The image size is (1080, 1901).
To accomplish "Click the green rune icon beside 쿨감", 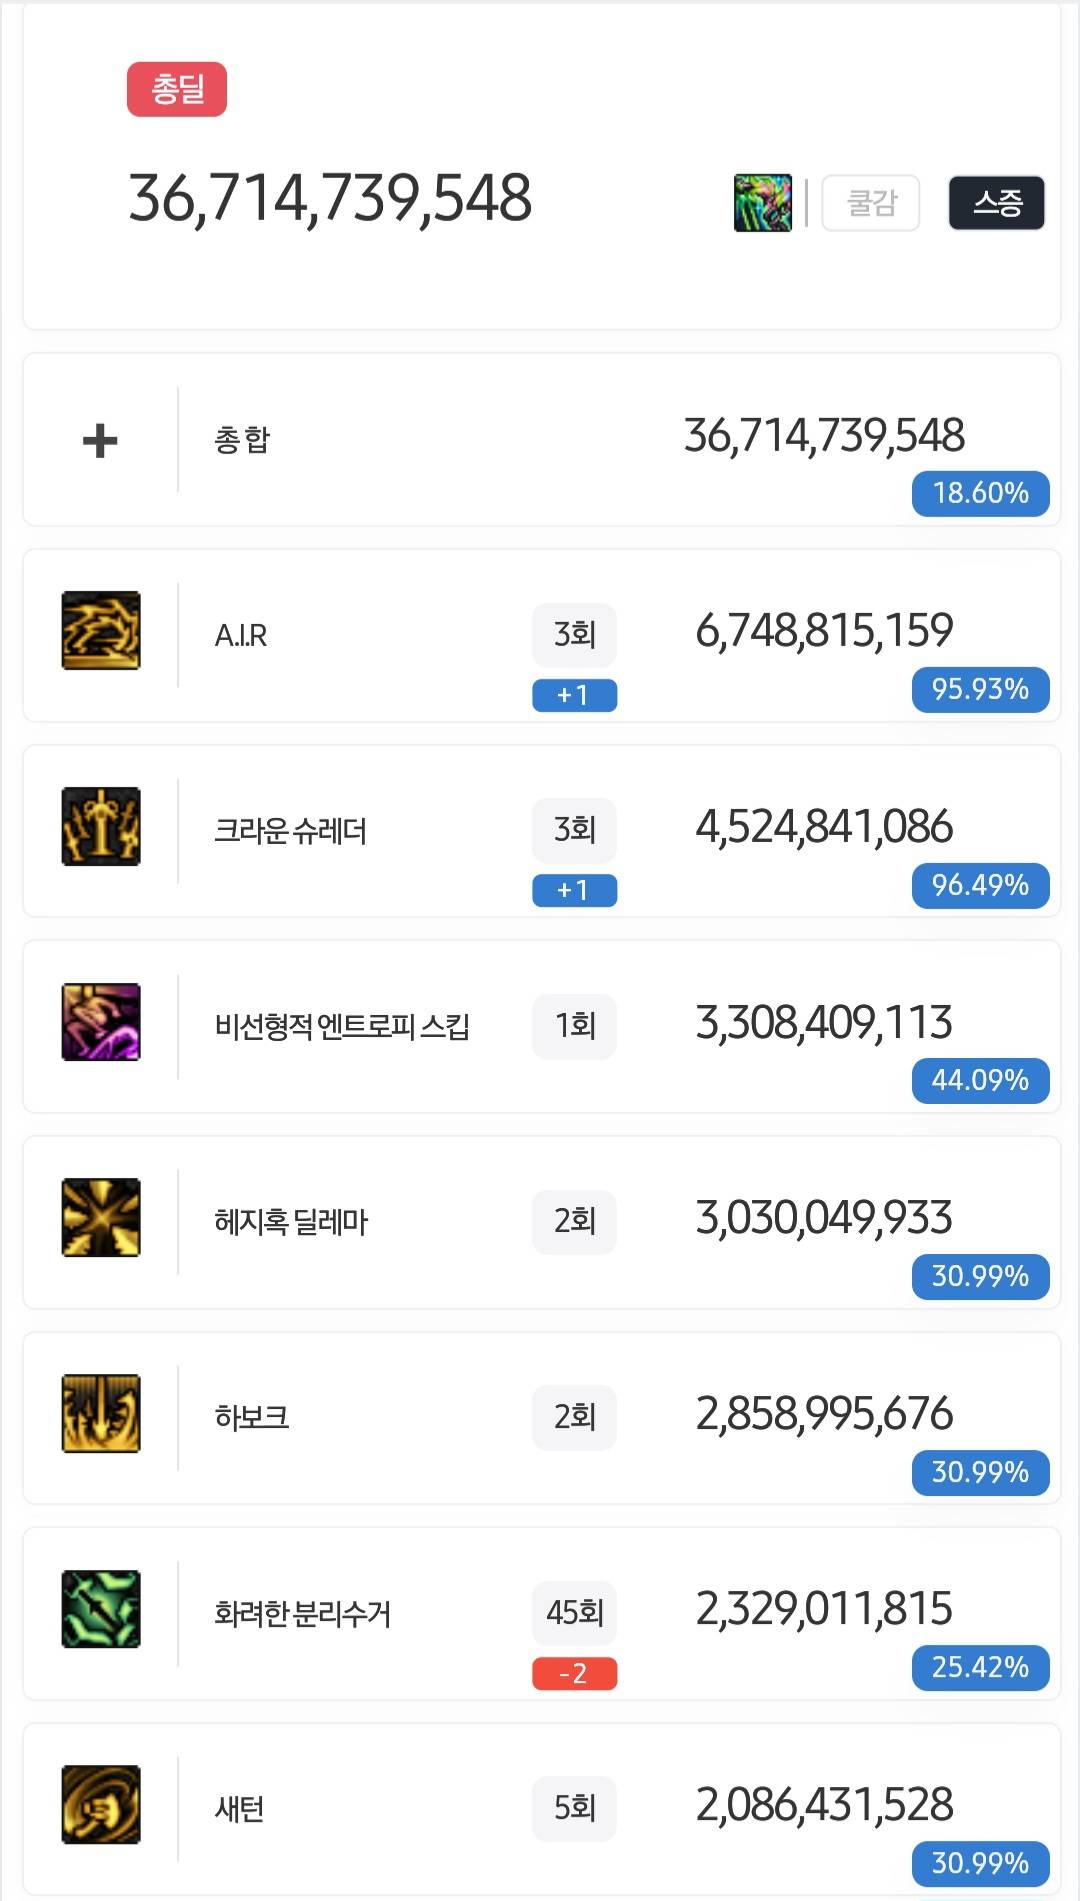I will coord(762,203).
